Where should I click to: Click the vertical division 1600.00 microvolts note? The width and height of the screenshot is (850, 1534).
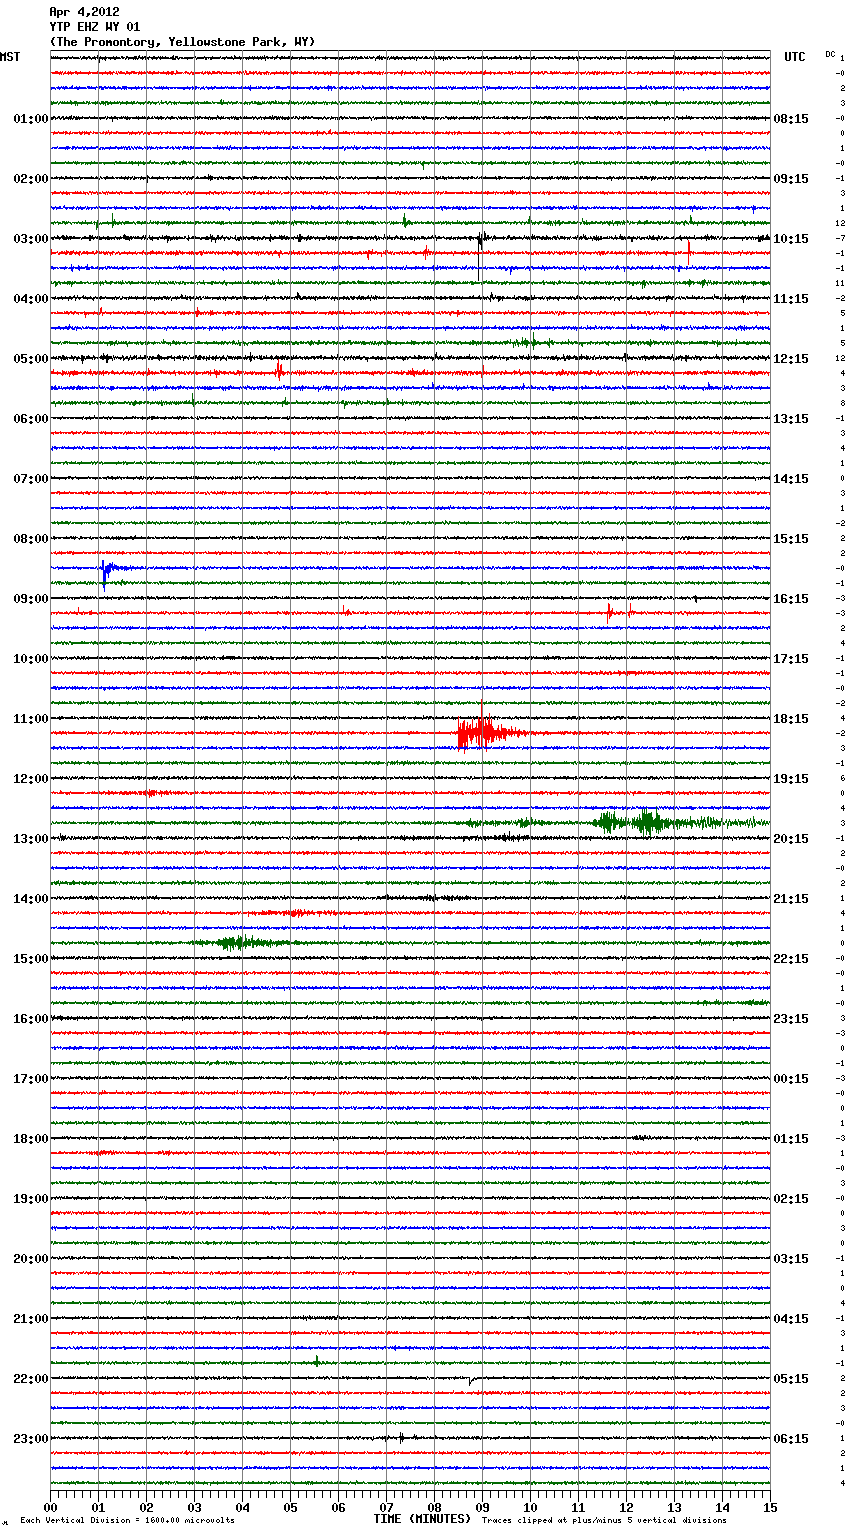point(127,1521)
